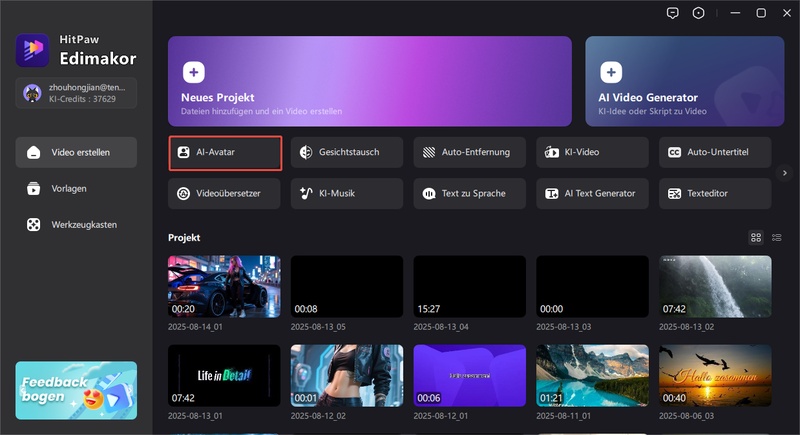Open the circular settings icon in title bar
The height and width of the screenshot is (435, 800).
click(698, 13)
